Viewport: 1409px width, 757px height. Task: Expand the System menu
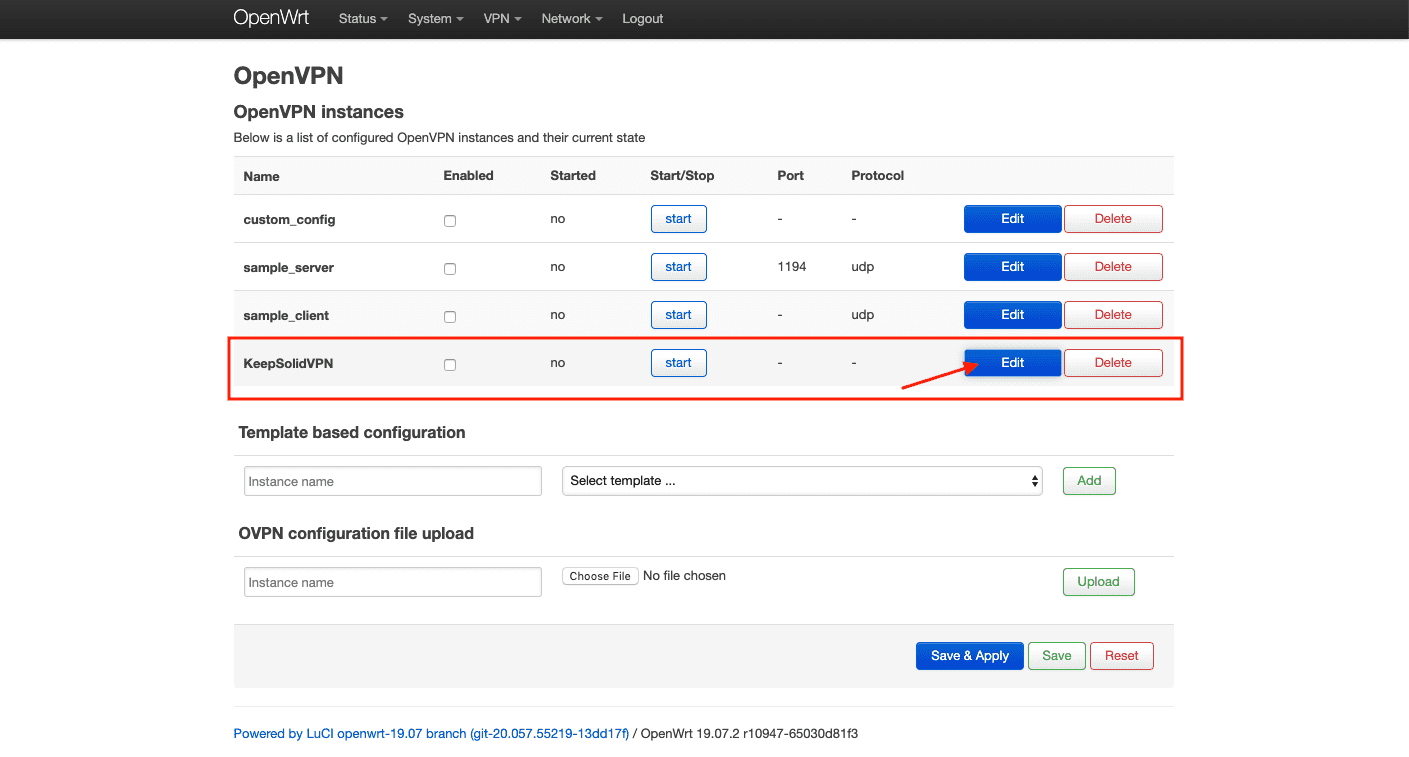coord(435,19)
